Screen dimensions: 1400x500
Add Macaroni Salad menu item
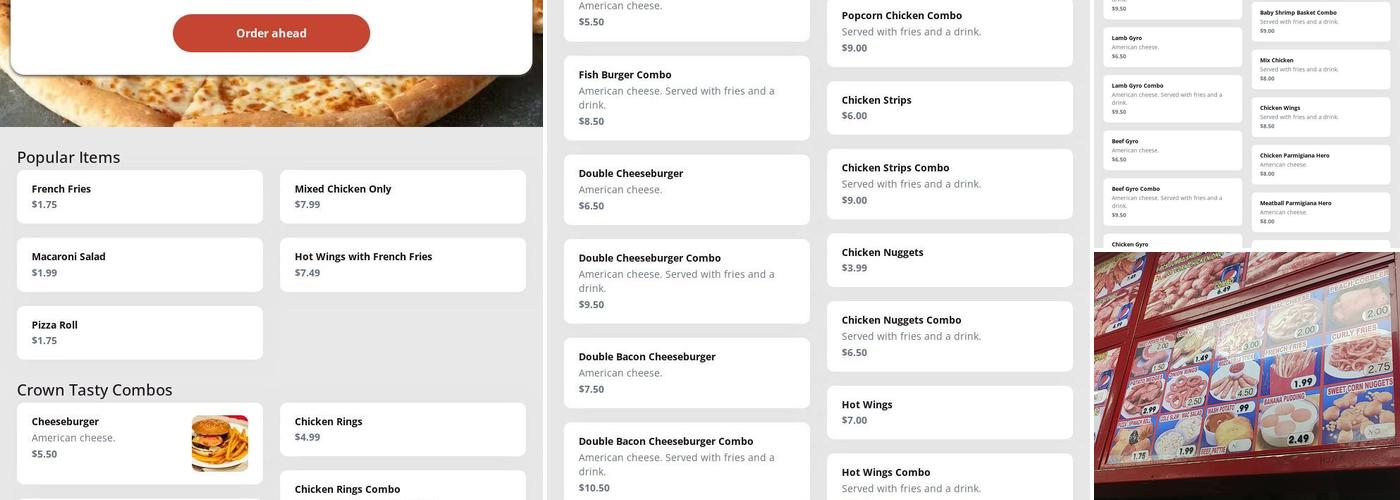coord(140,264)
